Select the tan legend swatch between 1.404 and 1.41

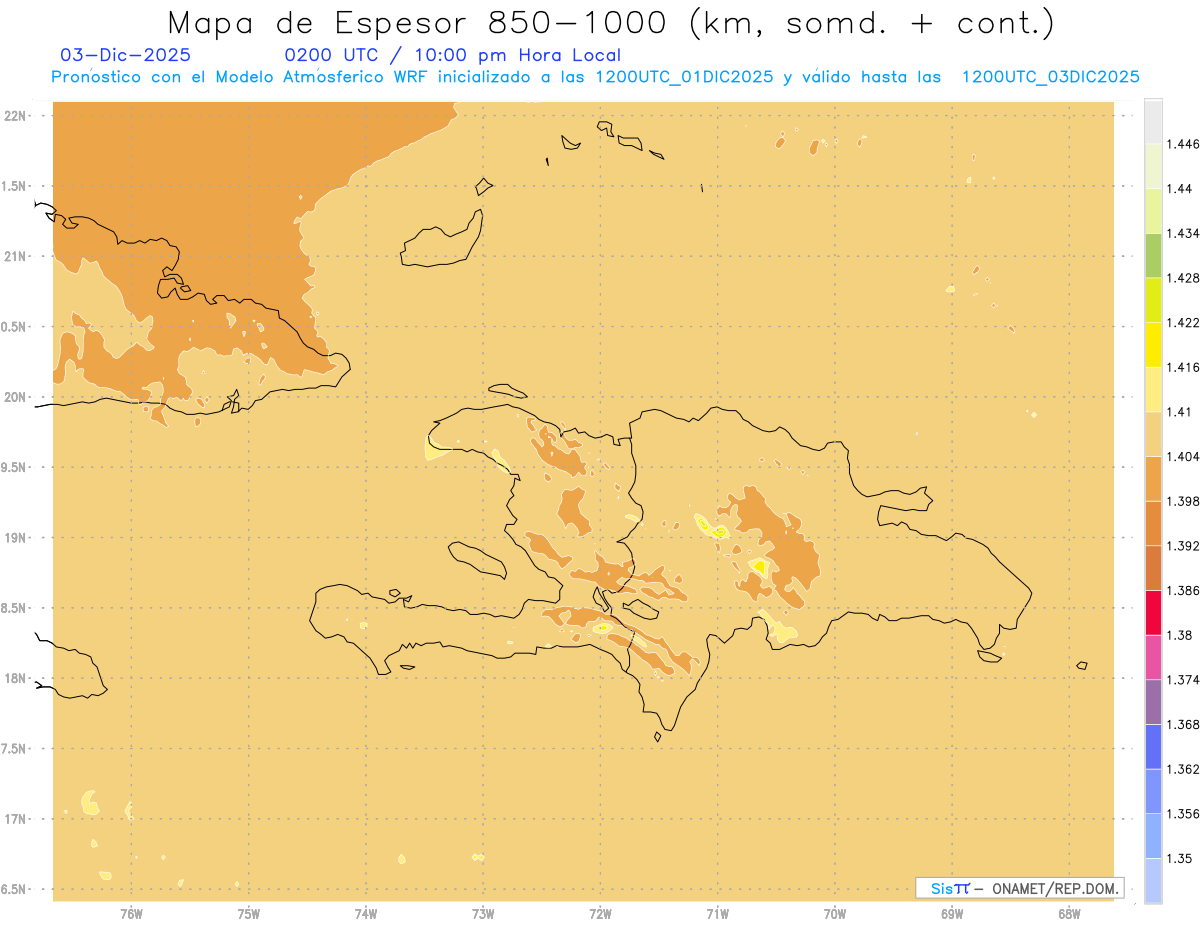[1153, 434]
